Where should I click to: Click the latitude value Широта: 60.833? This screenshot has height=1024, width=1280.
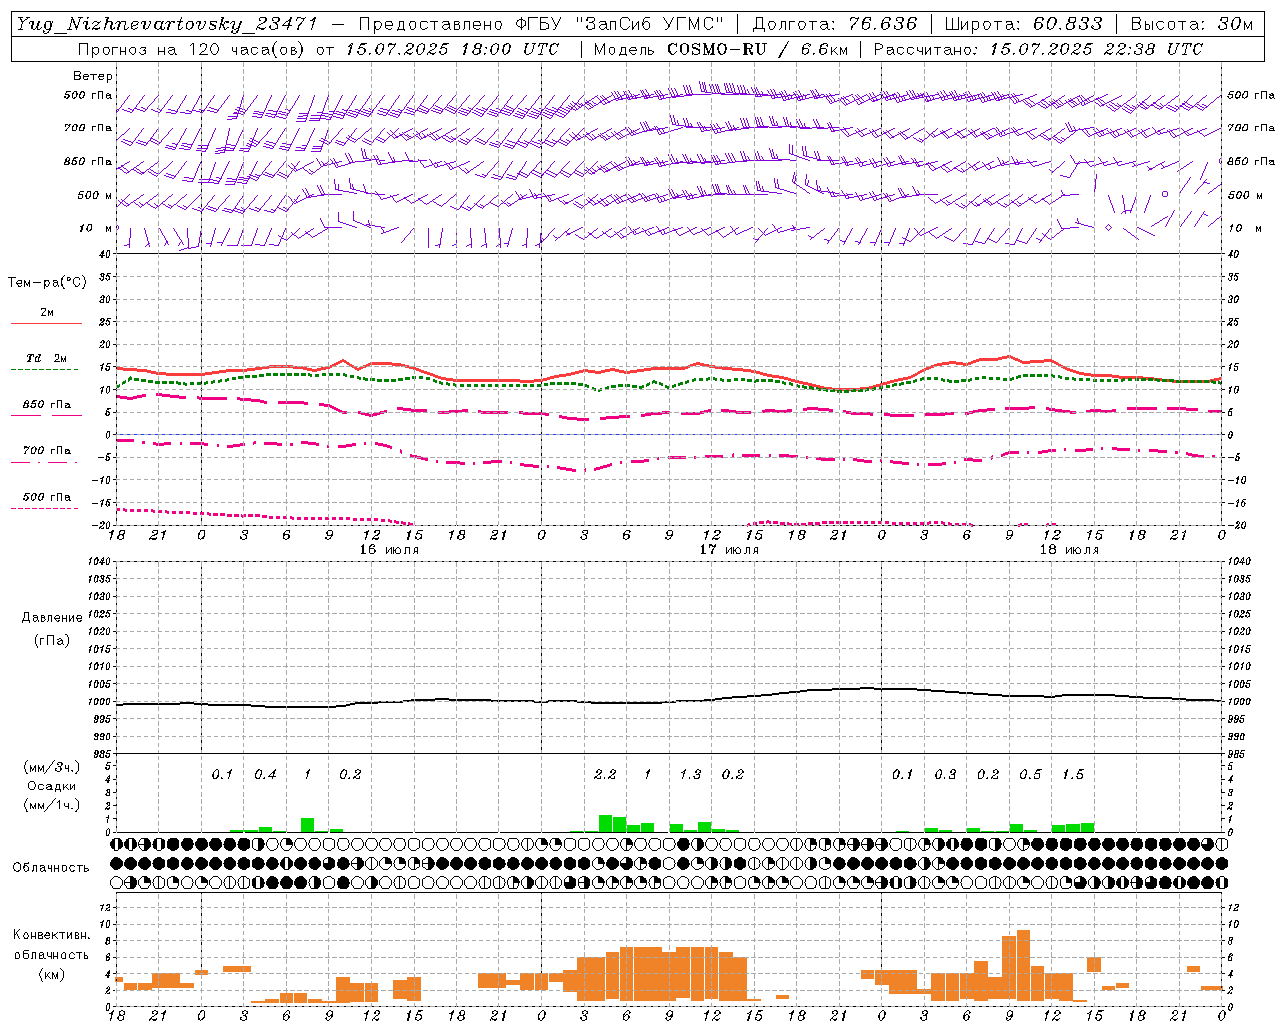pyautogui.click(x=1023, y=24)
